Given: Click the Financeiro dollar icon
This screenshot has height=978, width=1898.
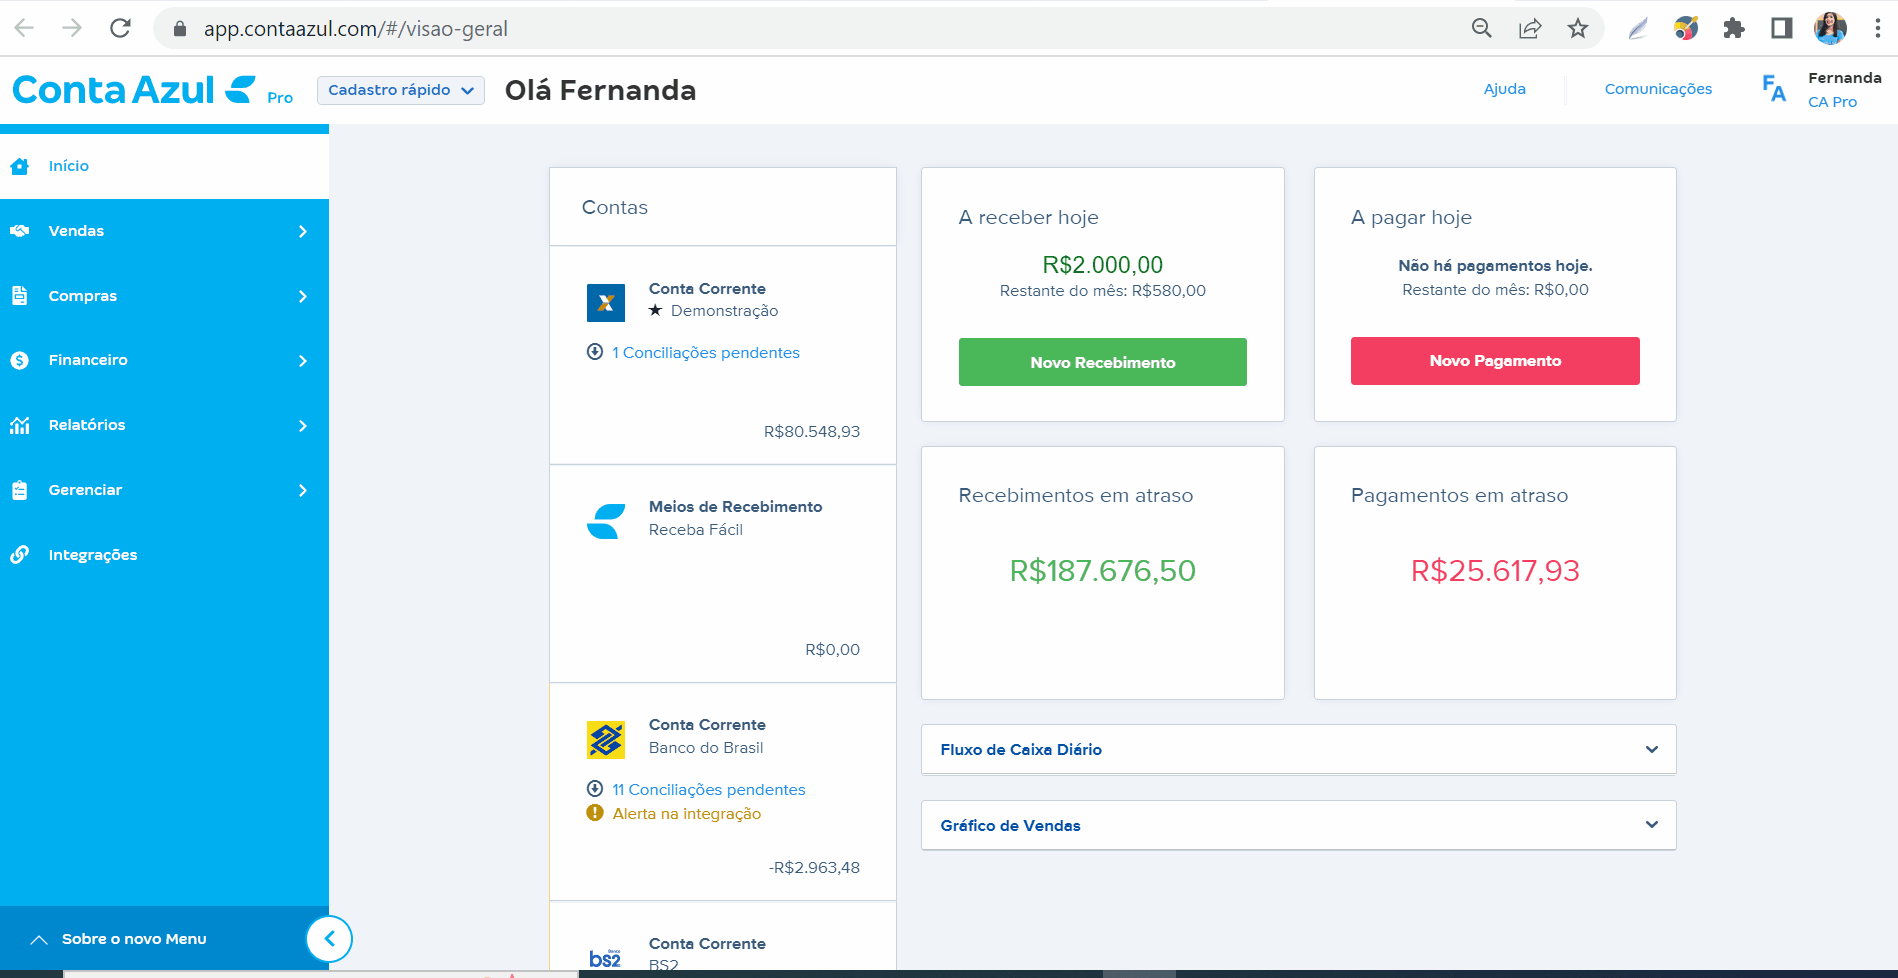Looking at the screenshot, I should [x=20, y=360].
